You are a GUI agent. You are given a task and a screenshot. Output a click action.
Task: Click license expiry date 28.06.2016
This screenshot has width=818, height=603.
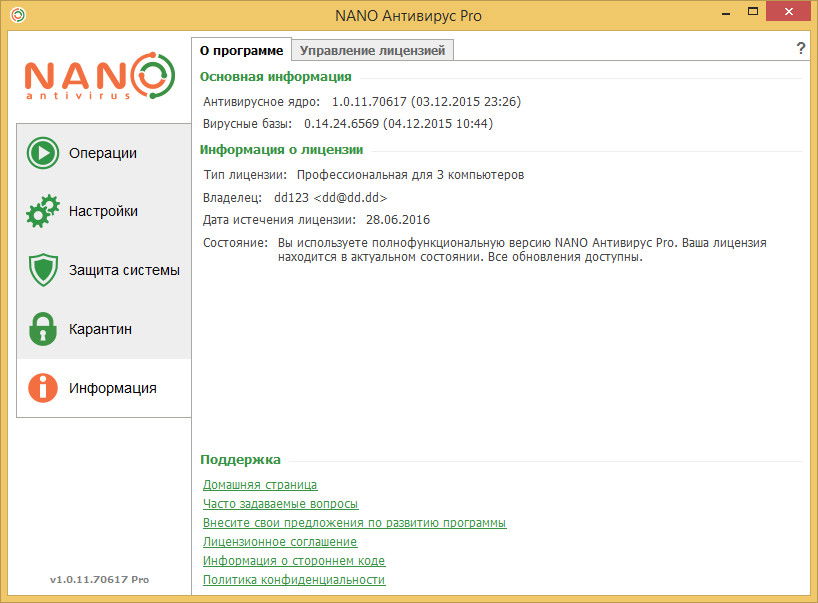coord(398,220)
